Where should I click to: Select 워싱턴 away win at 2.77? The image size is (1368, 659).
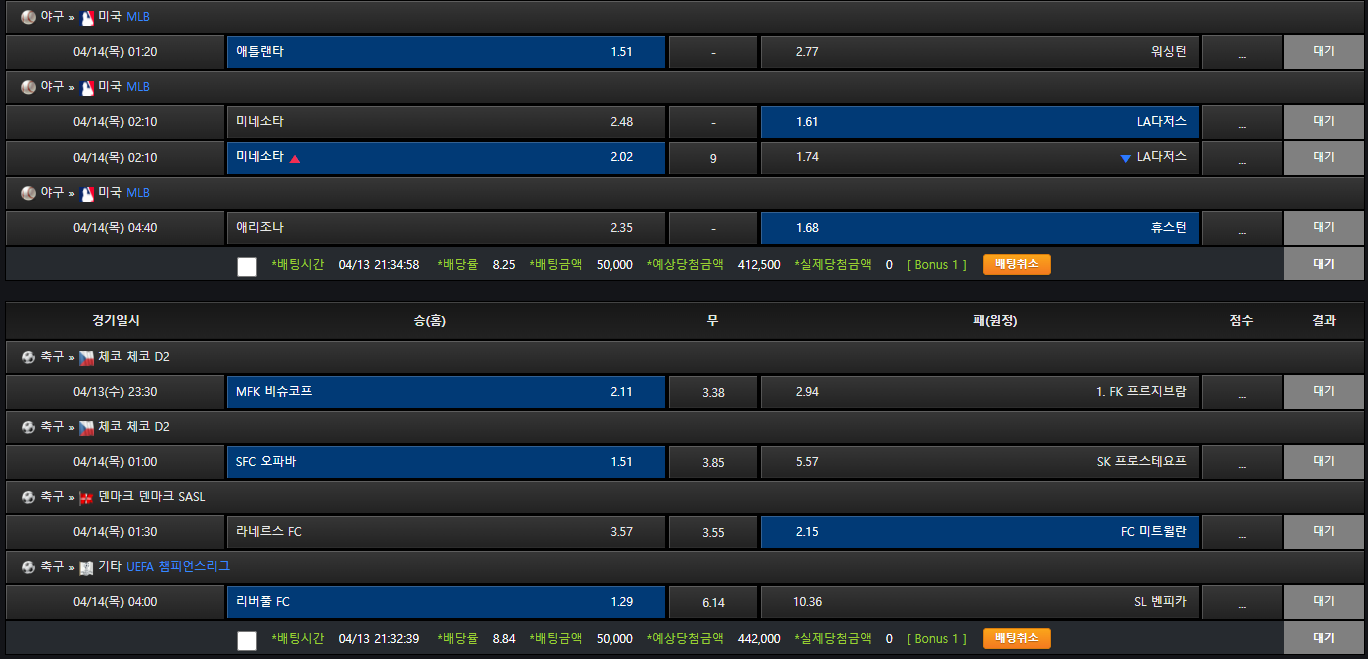point(980,52)
